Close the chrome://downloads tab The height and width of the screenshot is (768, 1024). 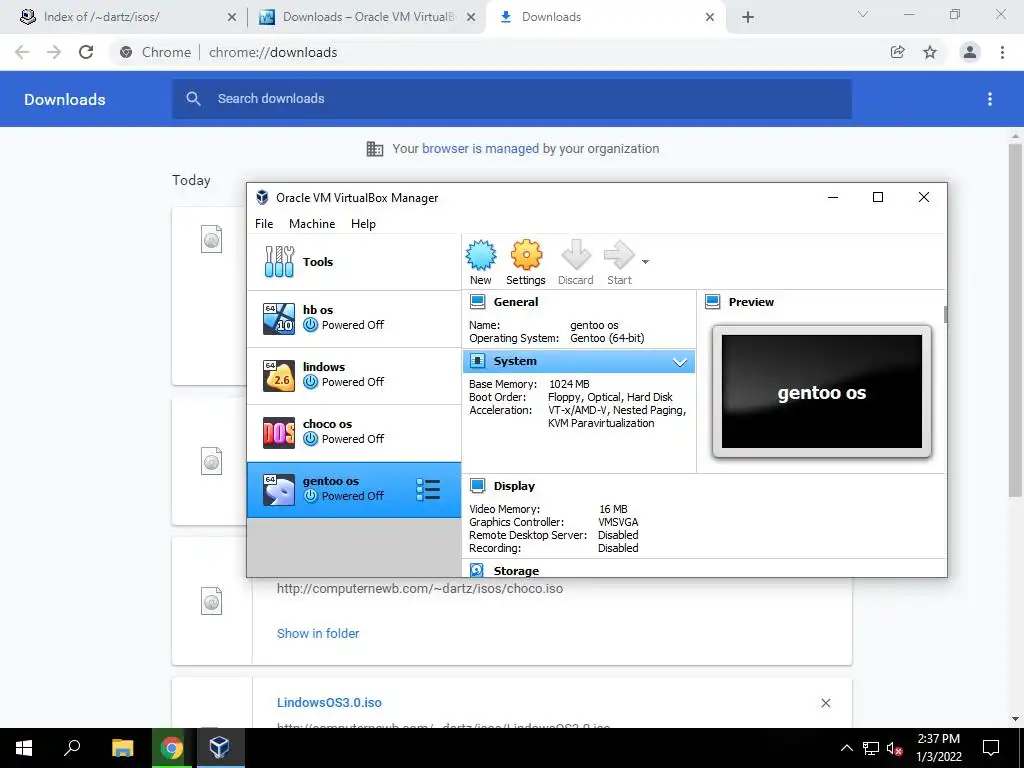click(710, 18)
